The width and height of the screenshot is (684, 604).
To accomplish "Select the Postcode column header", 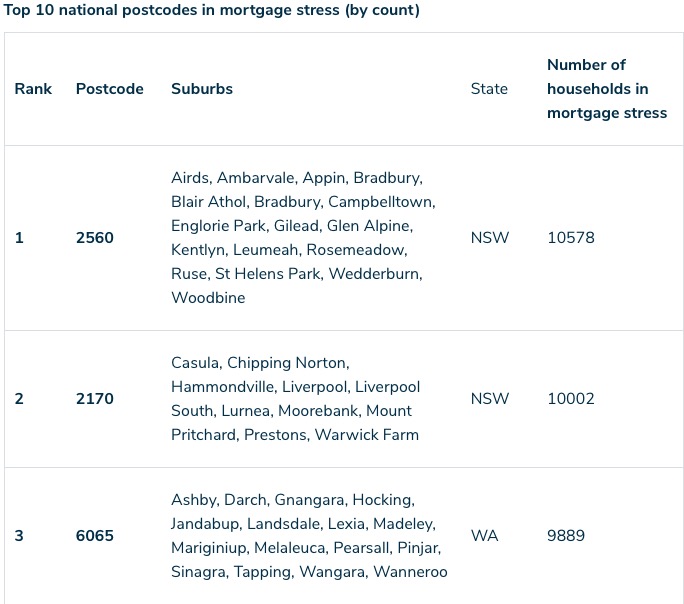I will [109, 89].
